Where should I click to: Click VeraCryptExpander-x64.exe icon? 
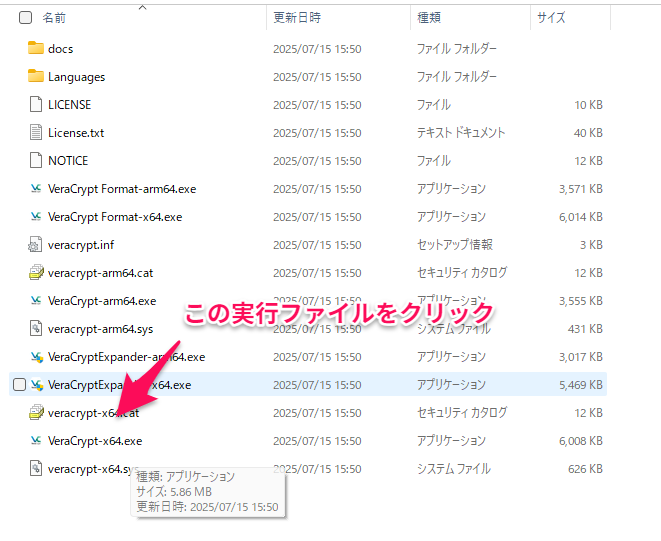click(x=37, y=385)
